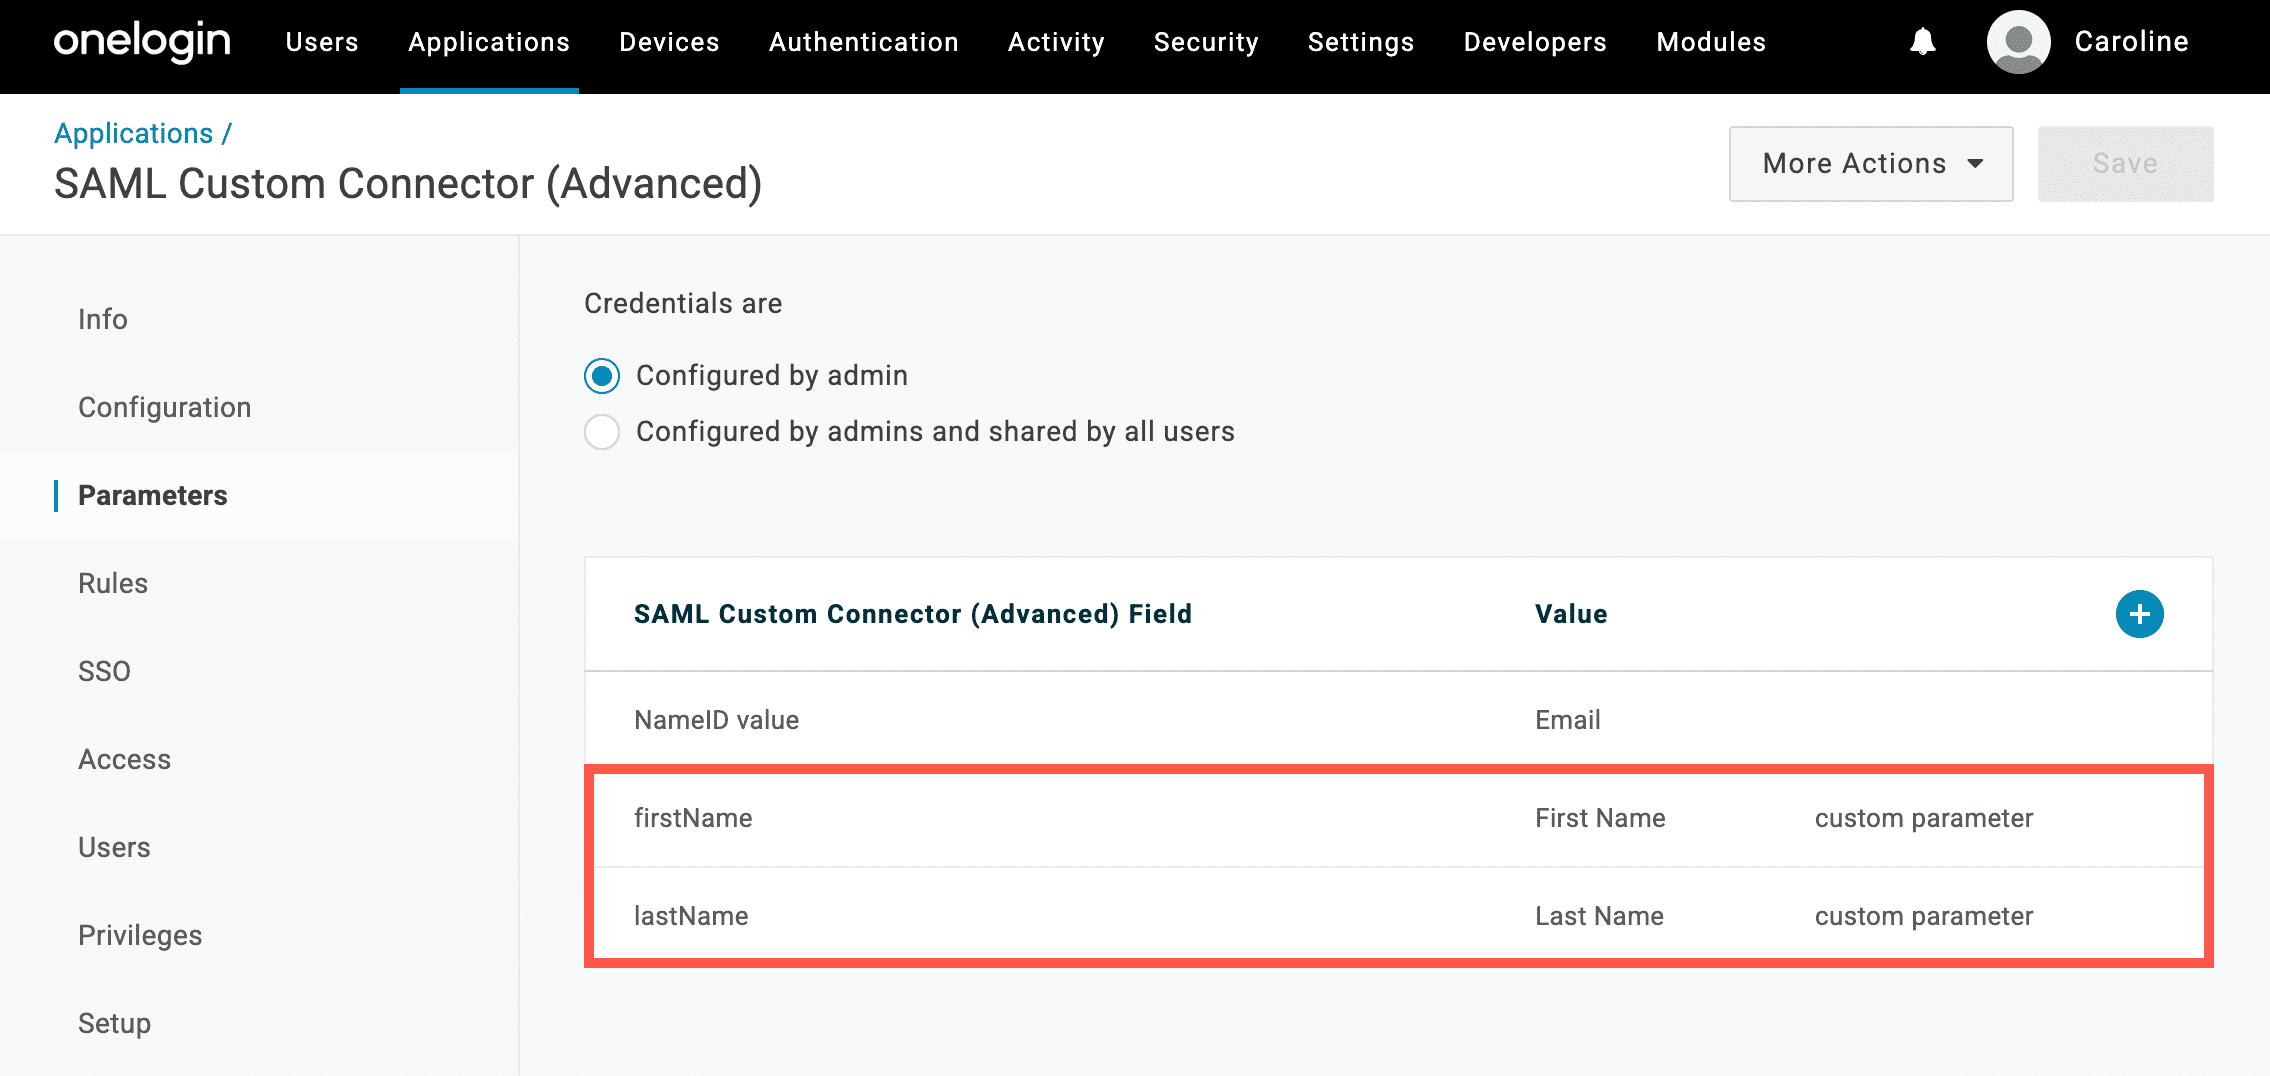This screenshot has height=1076, width=2270.
Task: Open the Developers navigation menu
Action: (x=1535, y=42)
